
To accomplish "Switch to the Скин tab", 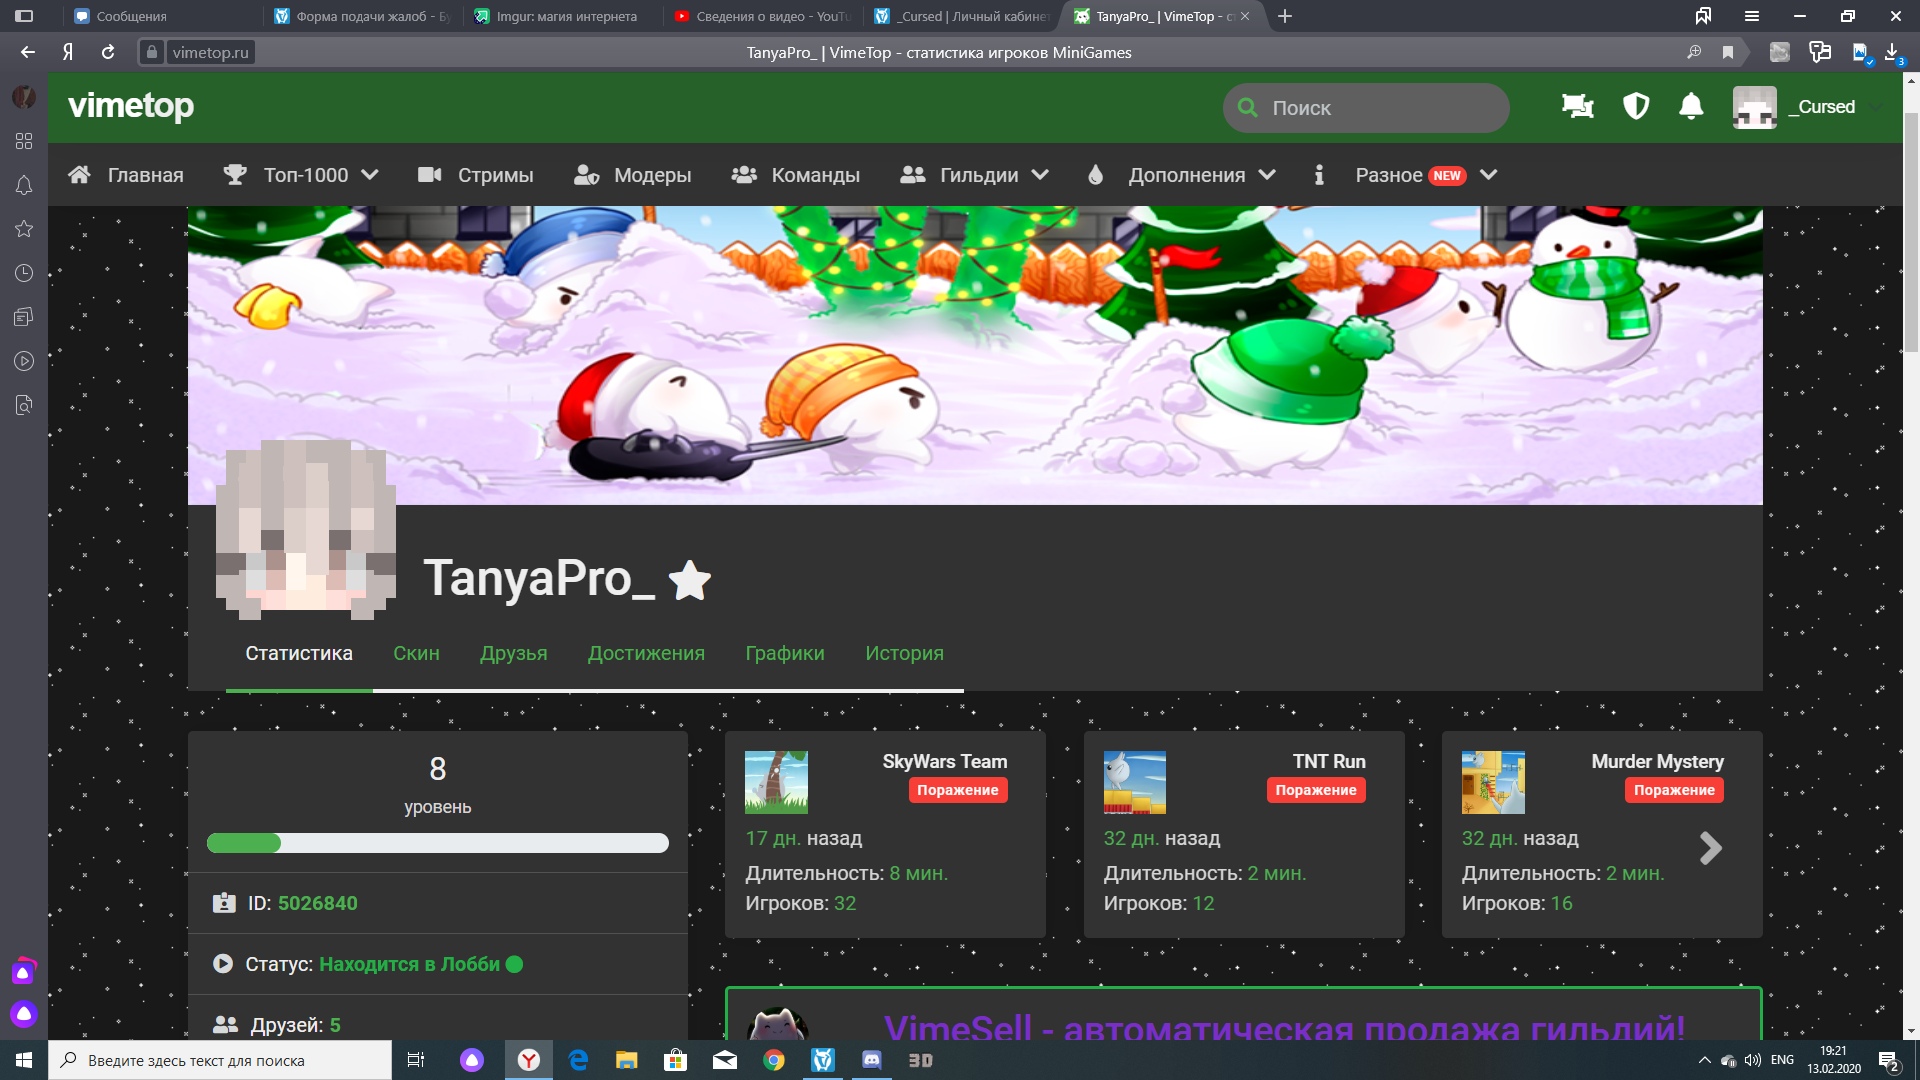I will click(416, 654).
